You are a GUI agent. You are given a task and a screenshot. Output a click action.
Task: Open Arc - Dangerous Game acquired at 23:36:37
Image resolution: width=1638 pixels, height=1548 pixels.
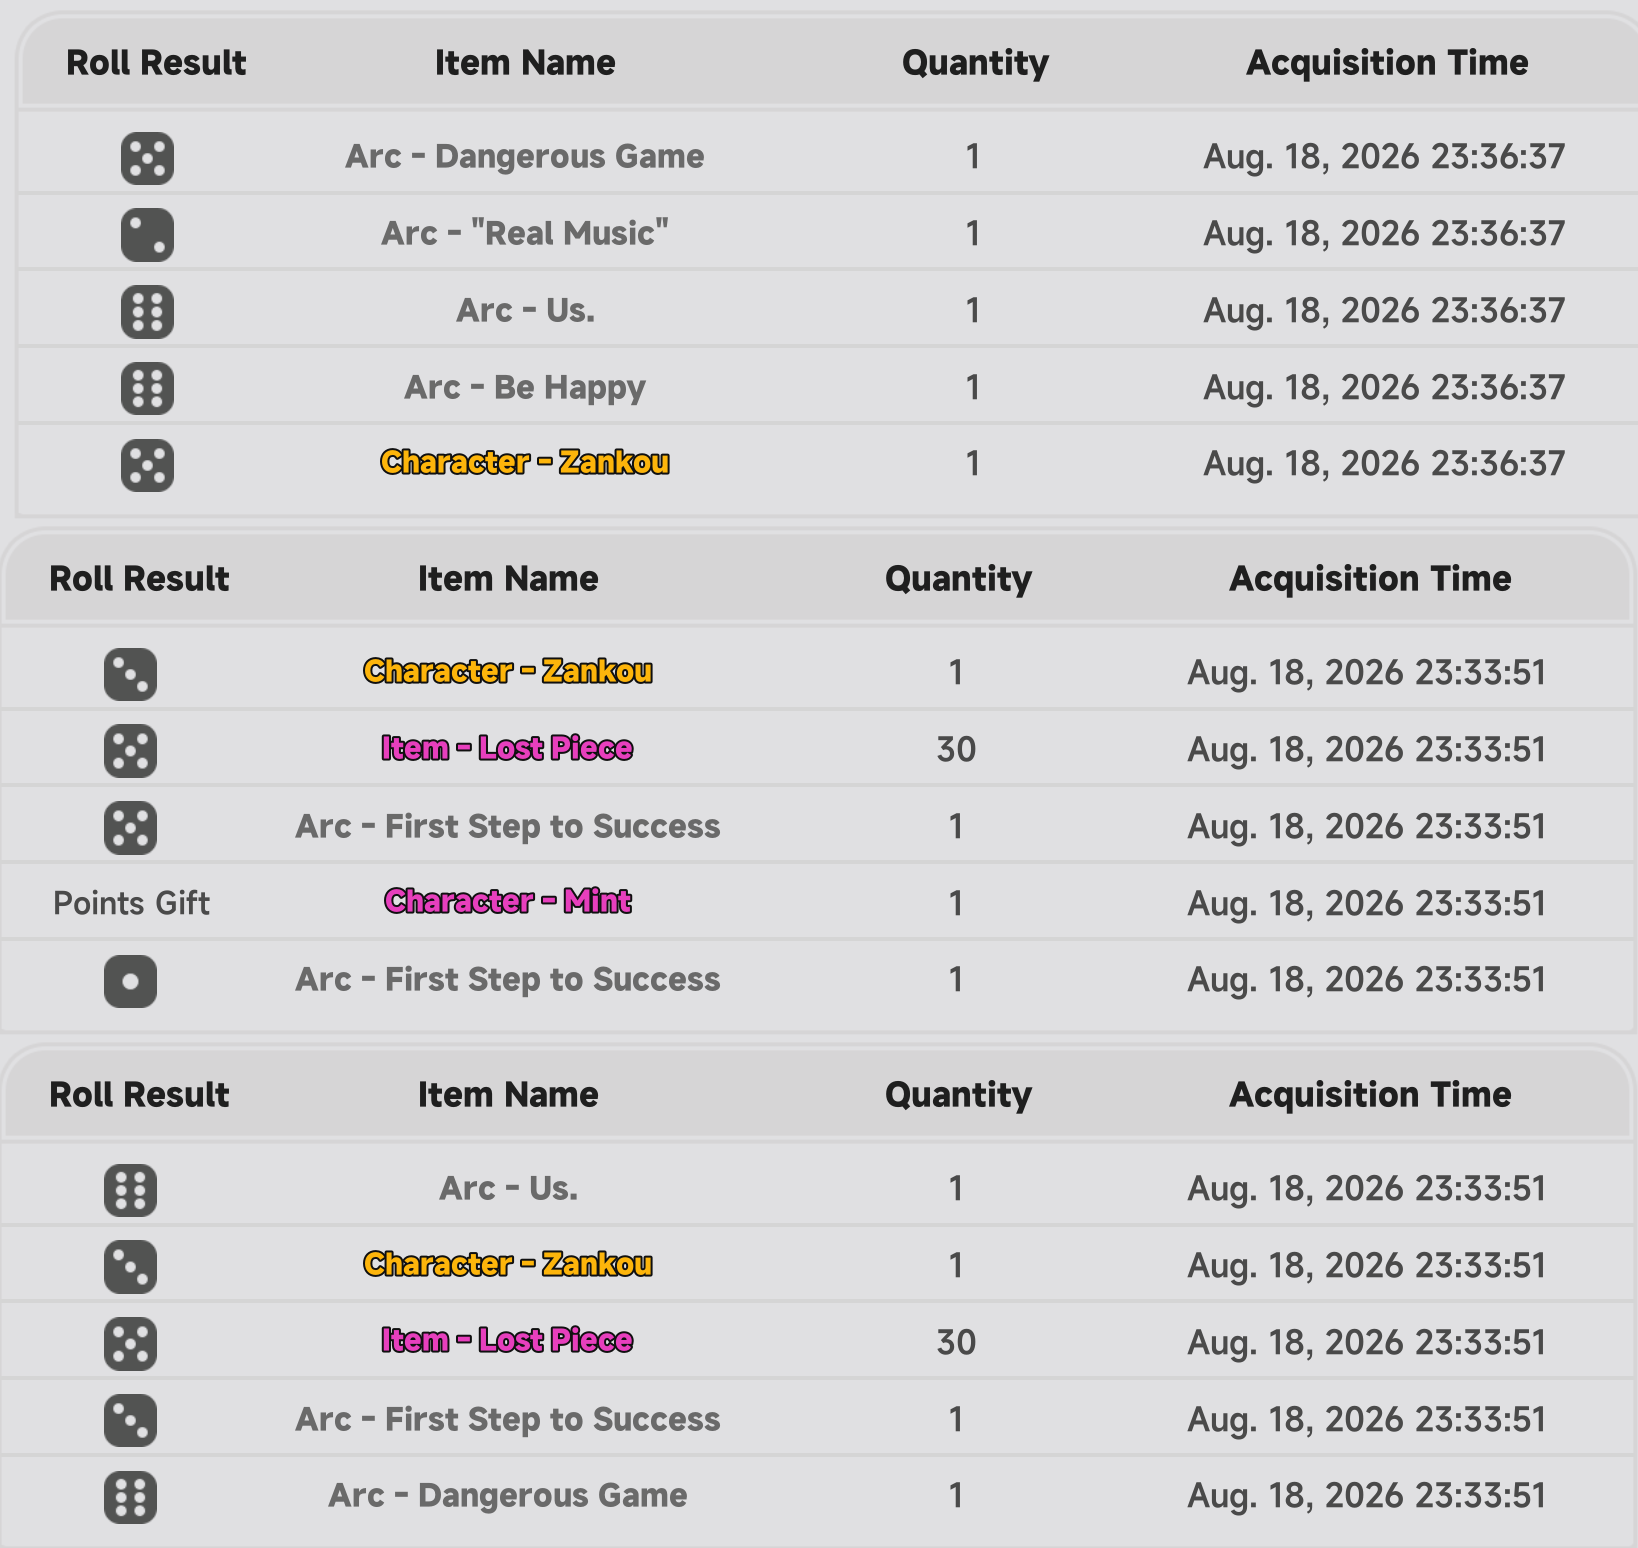pyautogui.click(x=525, y=157)
